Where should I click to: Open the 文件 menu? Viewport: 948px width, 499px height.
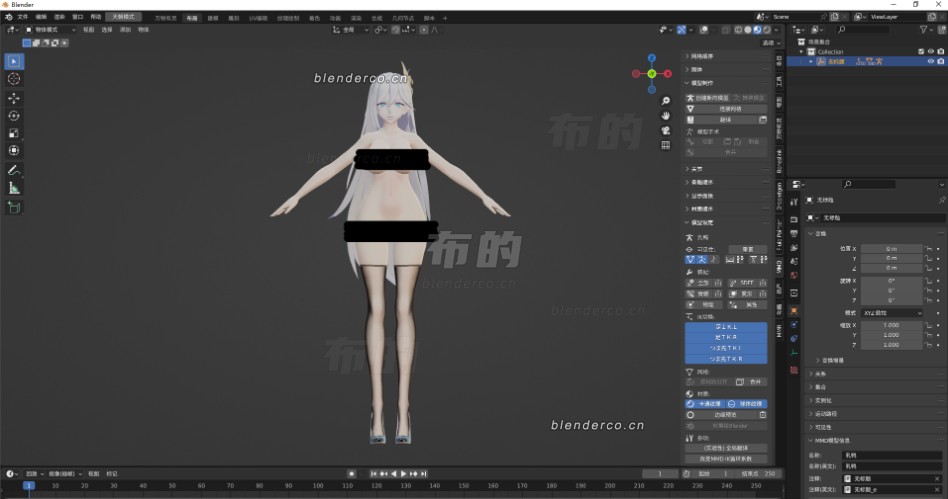coord(23,17)
